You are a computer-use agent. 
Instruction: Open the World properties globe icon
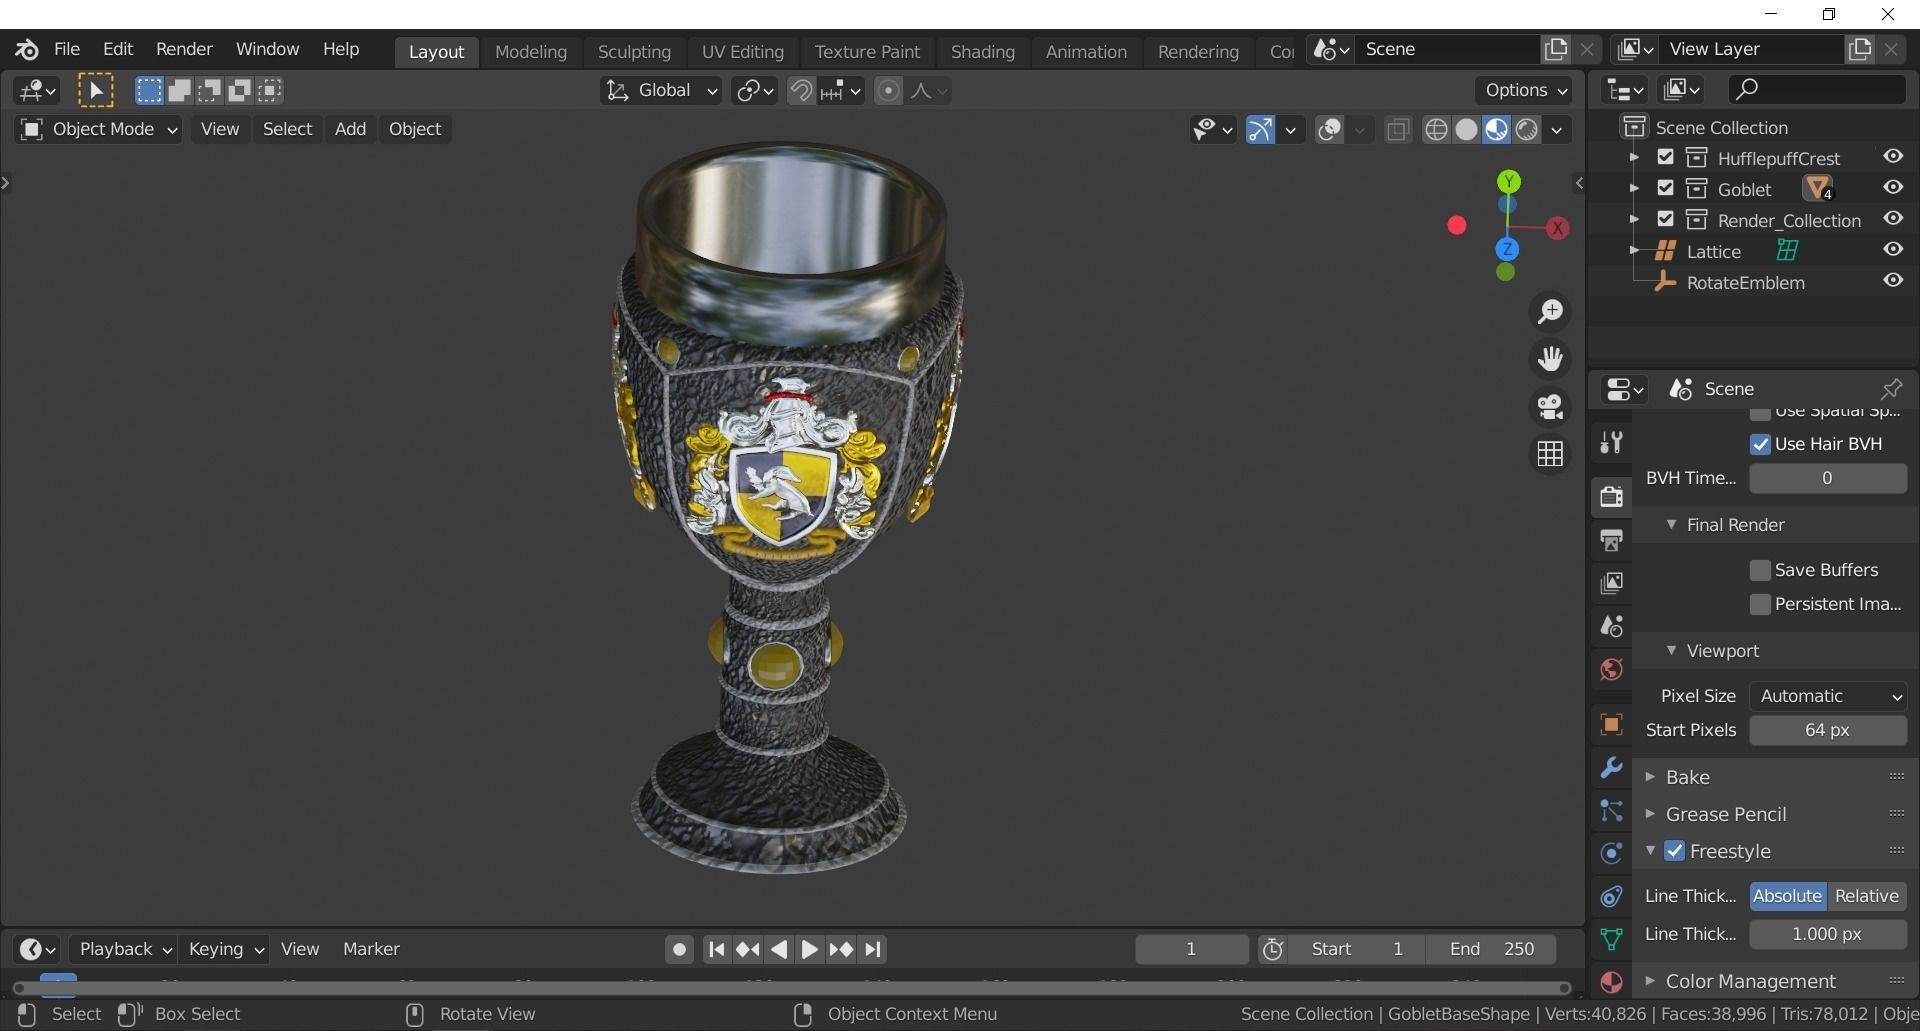pyautogui.click(x=1611, y=669)
